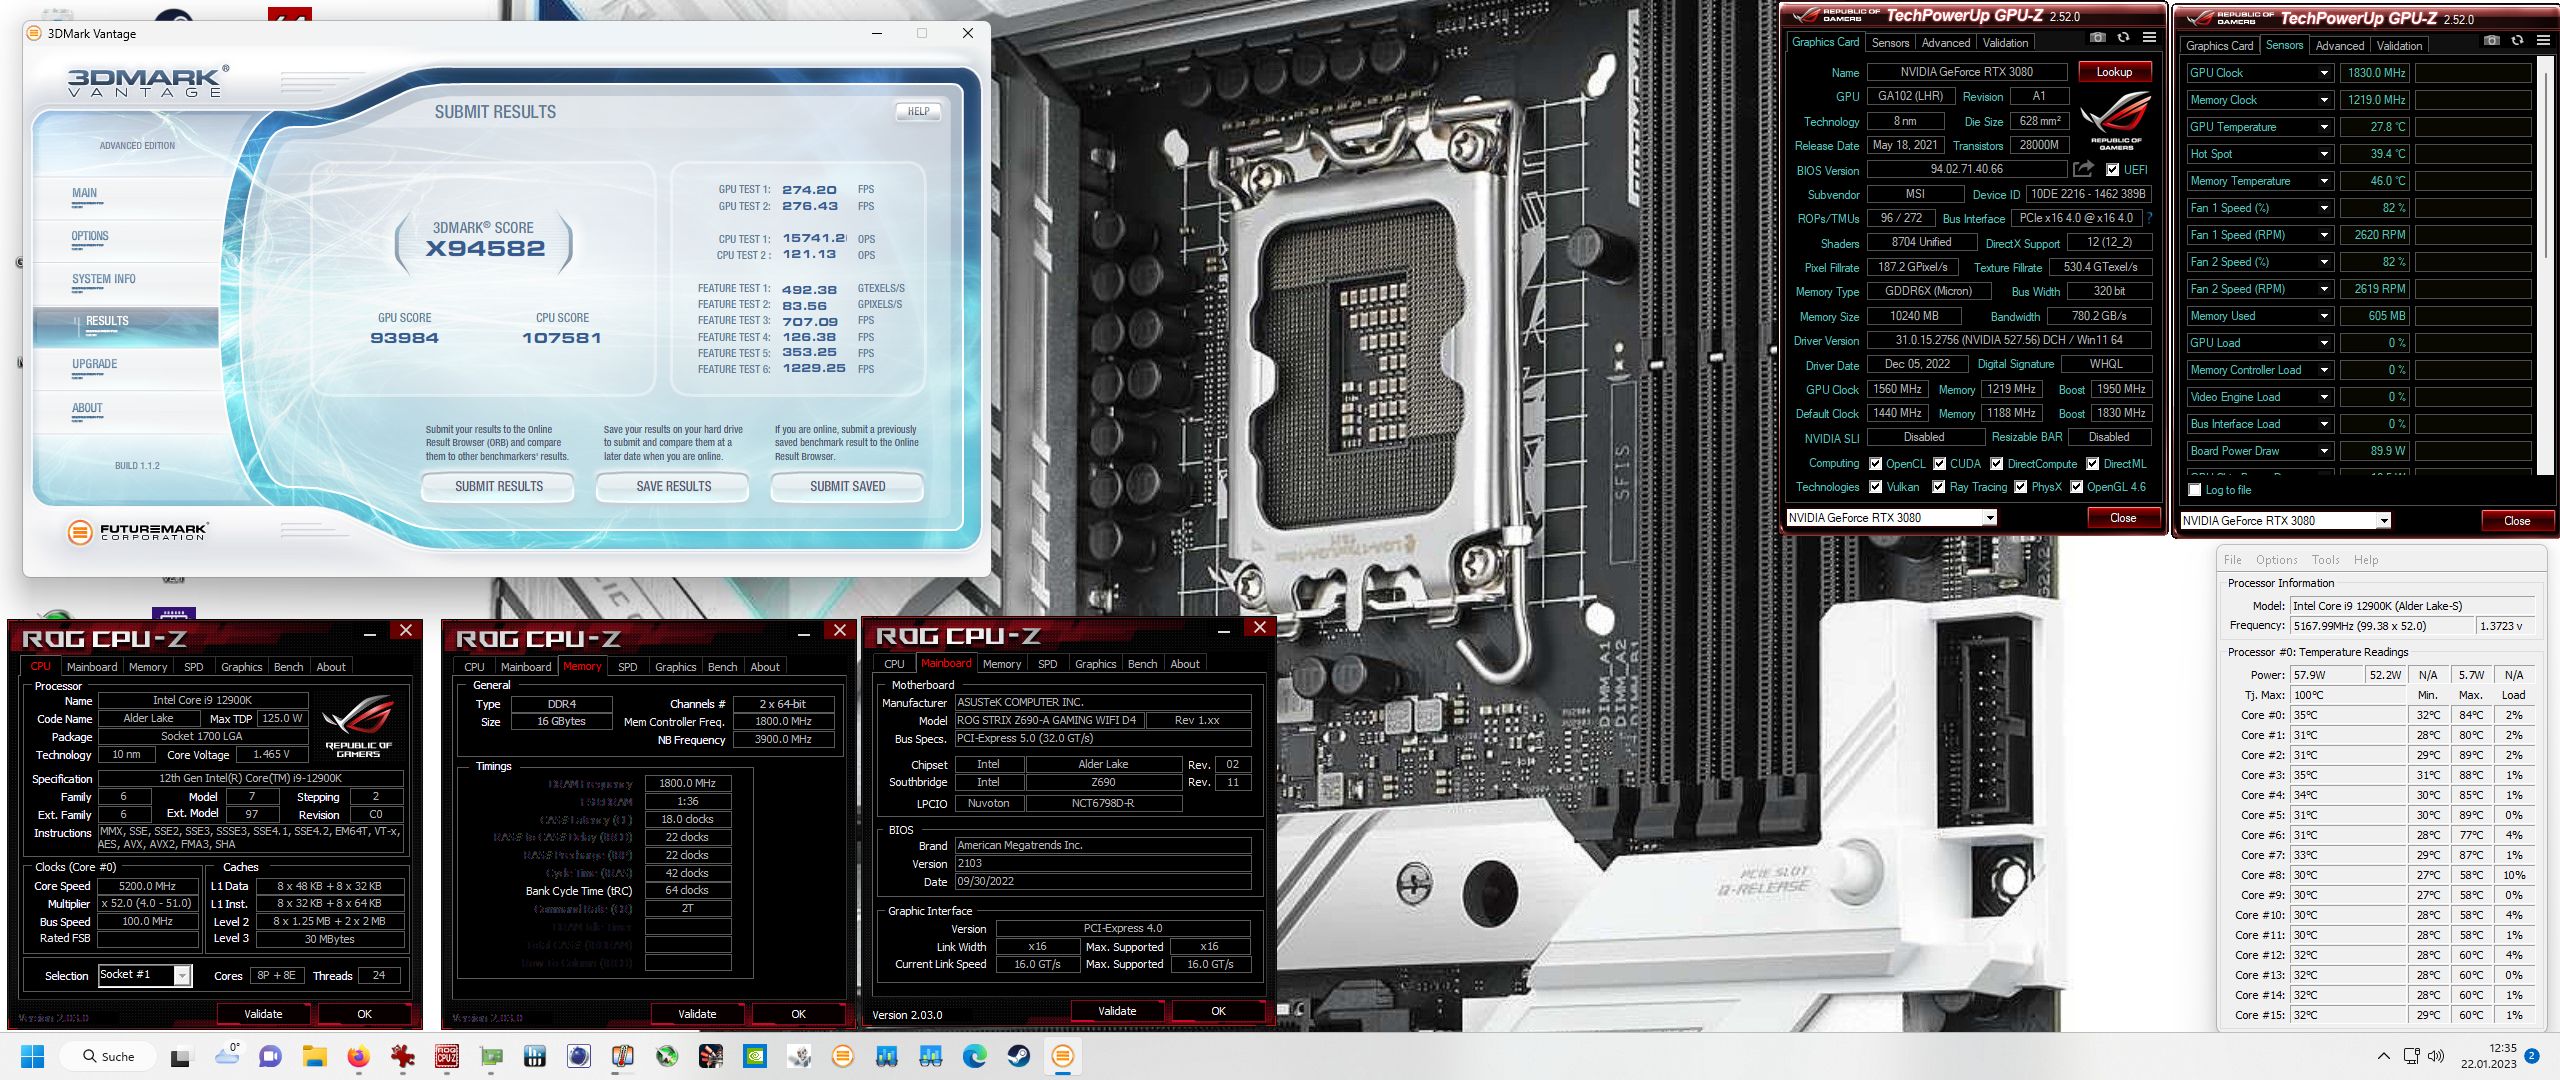Toggle the DirectCompute checkbox
Image resolution: width=2560 pixels, height=1080 pixels.
coord(1996,464)
